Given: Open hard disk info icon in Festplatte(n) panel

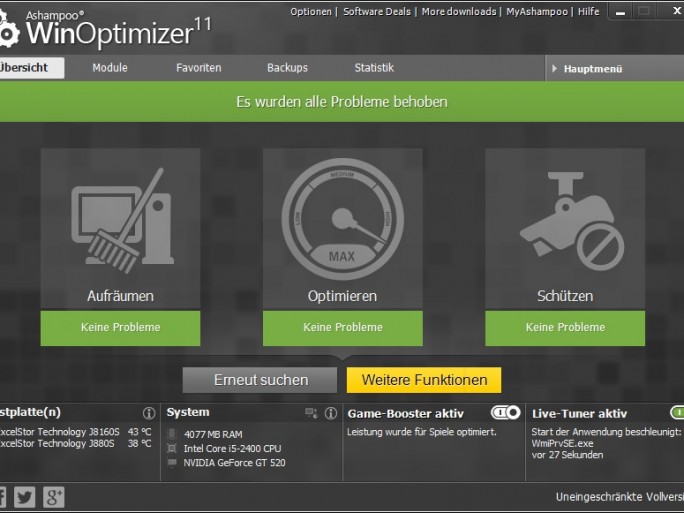Looking at the screenshot, I should [x=149, y=413].
